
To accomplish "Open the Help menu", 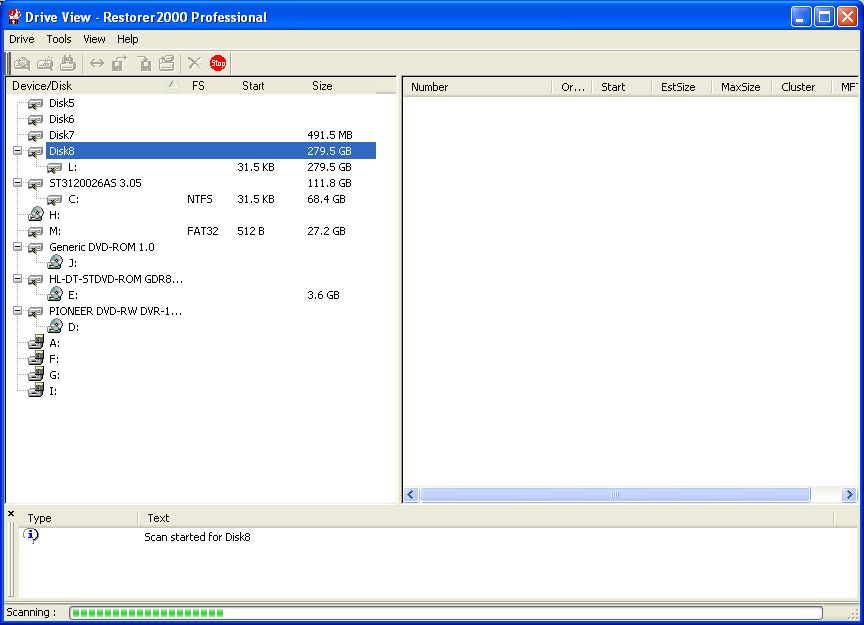I will pyautogui.click(x=127, y=39).
